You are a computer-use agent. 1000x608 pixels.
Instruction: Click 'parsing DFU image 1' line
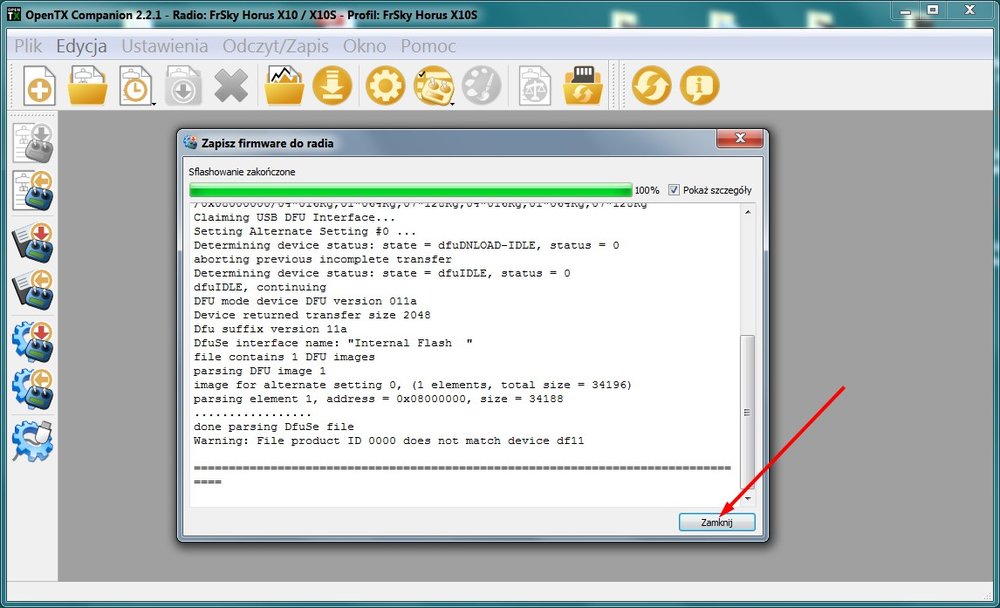(x=260, y=371)
